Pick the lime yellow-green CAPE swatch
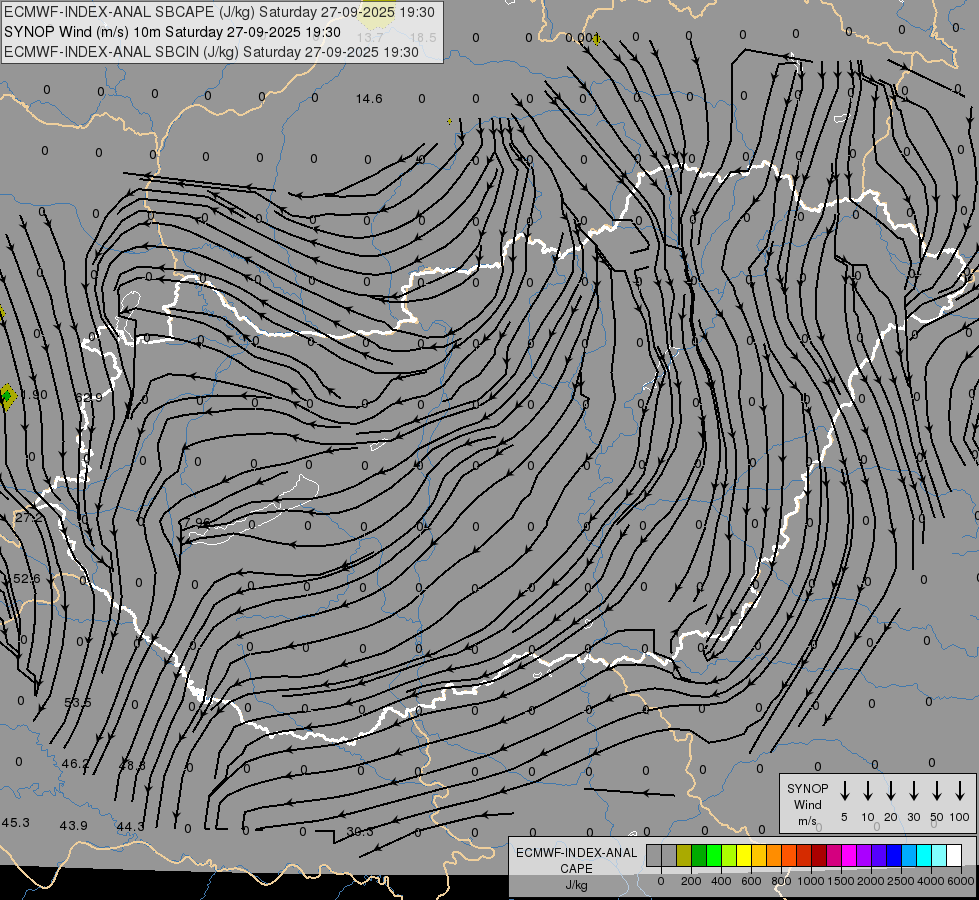 (729, 855)
